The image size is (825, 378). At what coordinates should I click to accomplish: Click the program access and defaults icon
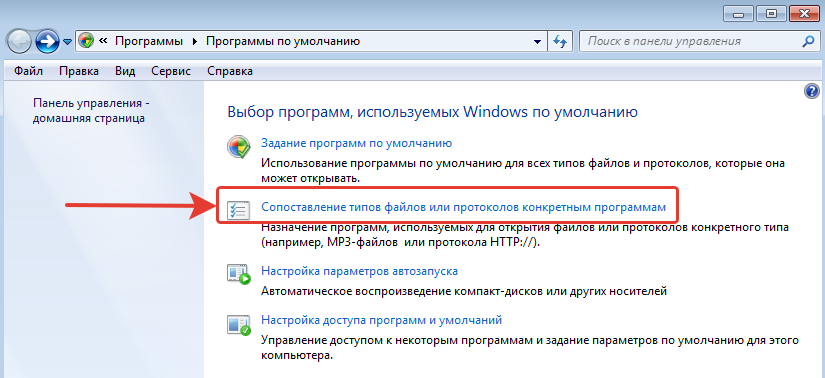click(239, 324)
